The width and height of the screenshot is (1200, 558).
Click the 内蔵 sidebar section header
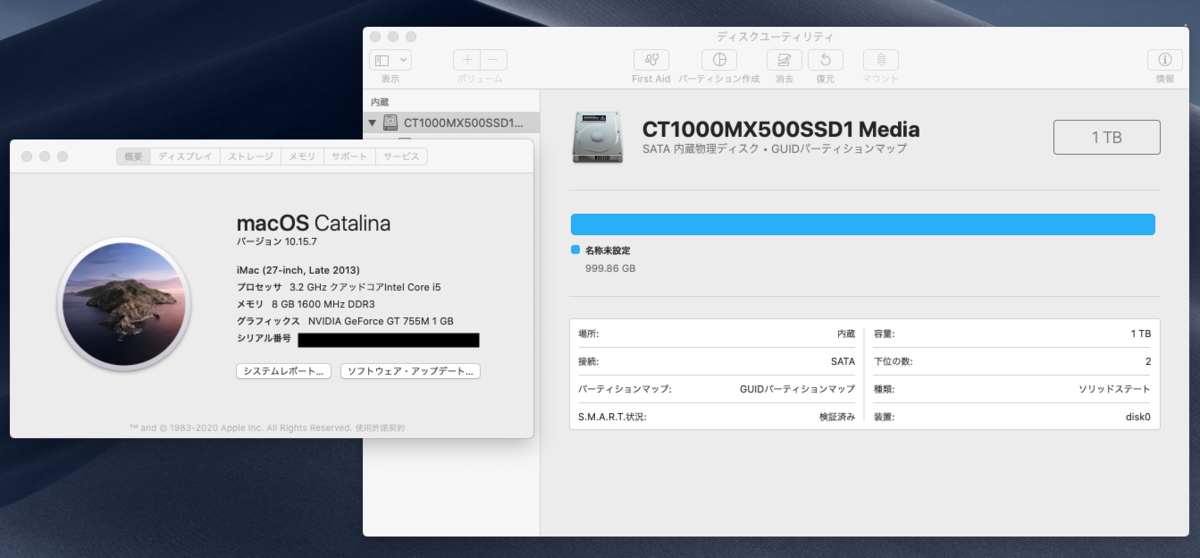[x=380, y=102]
